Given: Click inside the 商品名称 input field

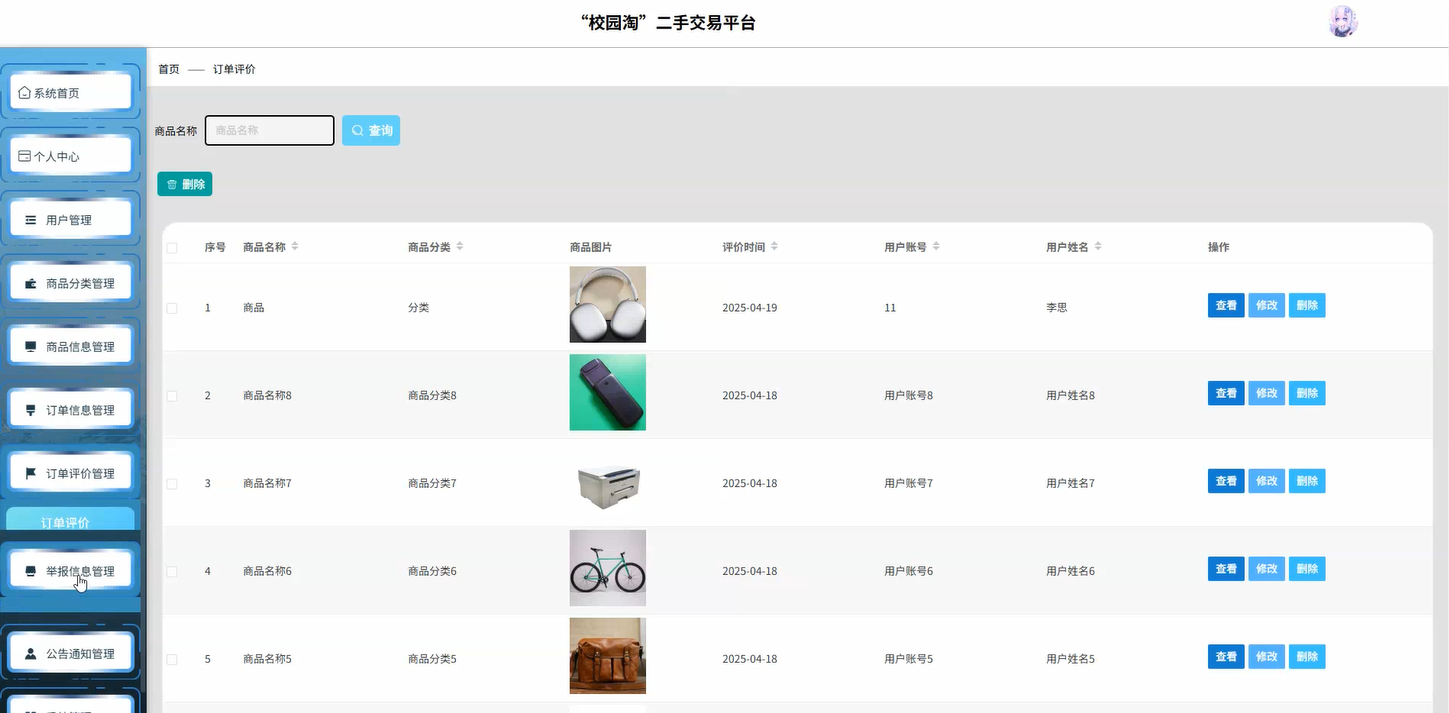Looking at the screenshot, I should pyautogui.click(x=268, y=130).
